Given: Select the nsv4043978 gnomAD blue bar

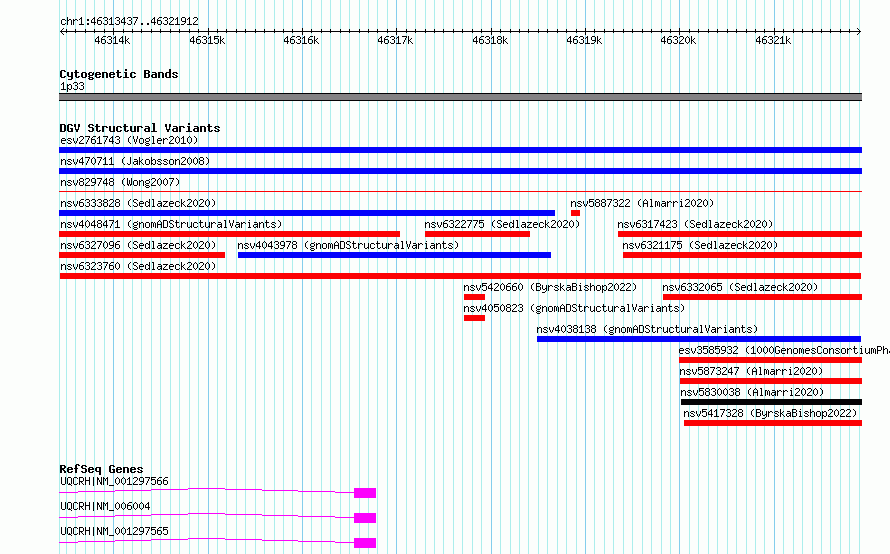Looking at the screenshot, I should 394,255.
